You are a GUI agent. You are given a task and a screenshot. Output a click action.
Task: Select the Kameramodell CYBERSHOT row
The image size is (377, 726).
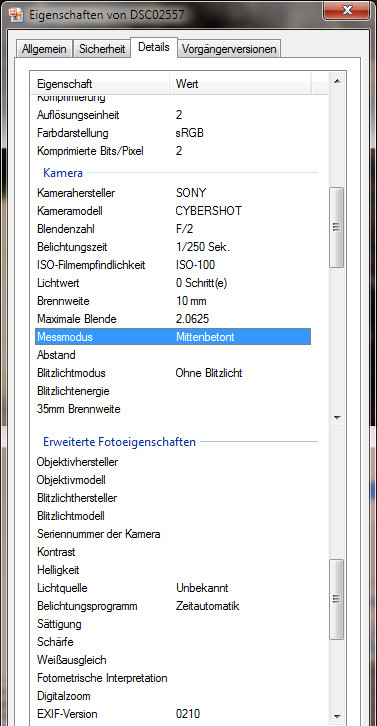tap(173, 211)
